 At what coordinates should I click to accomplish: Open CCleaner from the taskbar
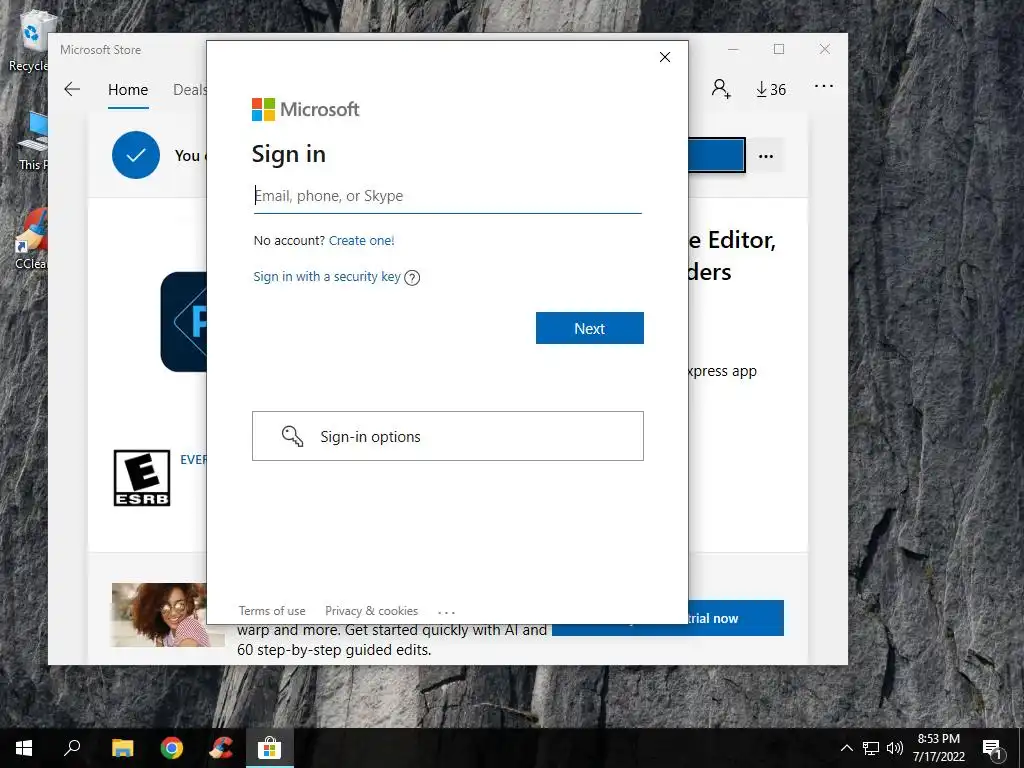221,748
